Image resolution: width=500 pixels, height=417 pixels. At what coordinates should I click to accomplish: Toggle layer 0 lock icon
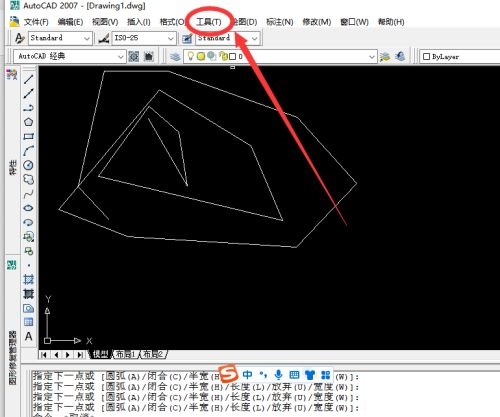click(223, 56)
